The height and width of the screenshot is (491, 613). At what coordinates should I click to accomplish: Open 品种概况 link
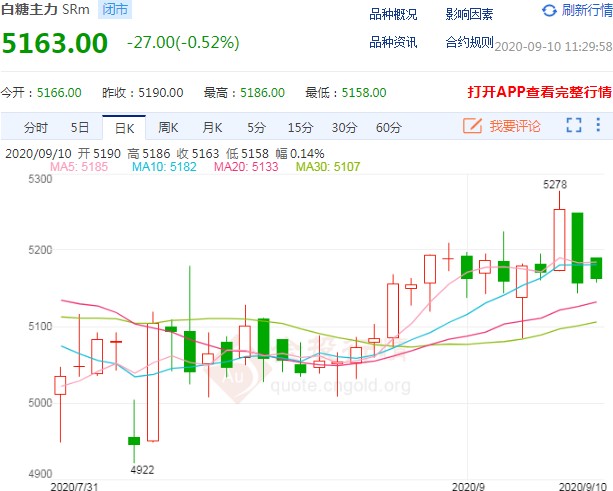click(x=393, y=13)
